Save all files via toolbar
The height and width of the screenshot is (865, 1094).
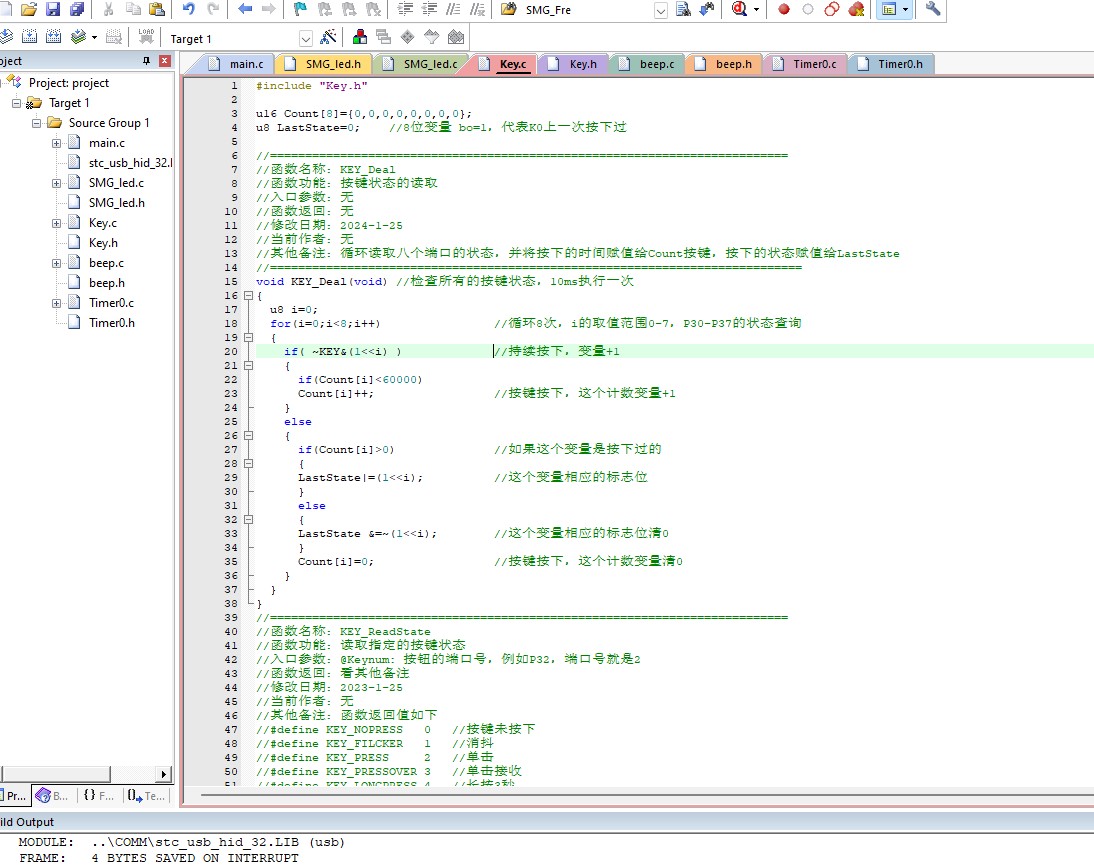pos(77,9)
